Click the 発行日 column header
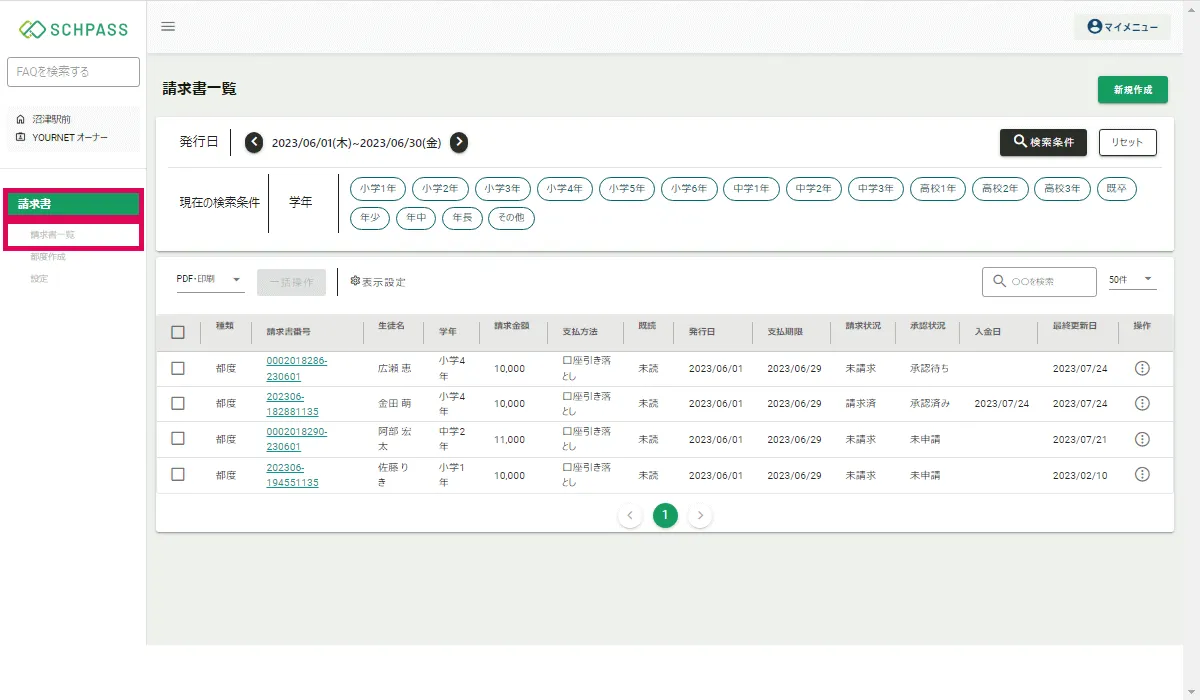The height and width of the screenshot is (700, 1200). coord(701,332)
